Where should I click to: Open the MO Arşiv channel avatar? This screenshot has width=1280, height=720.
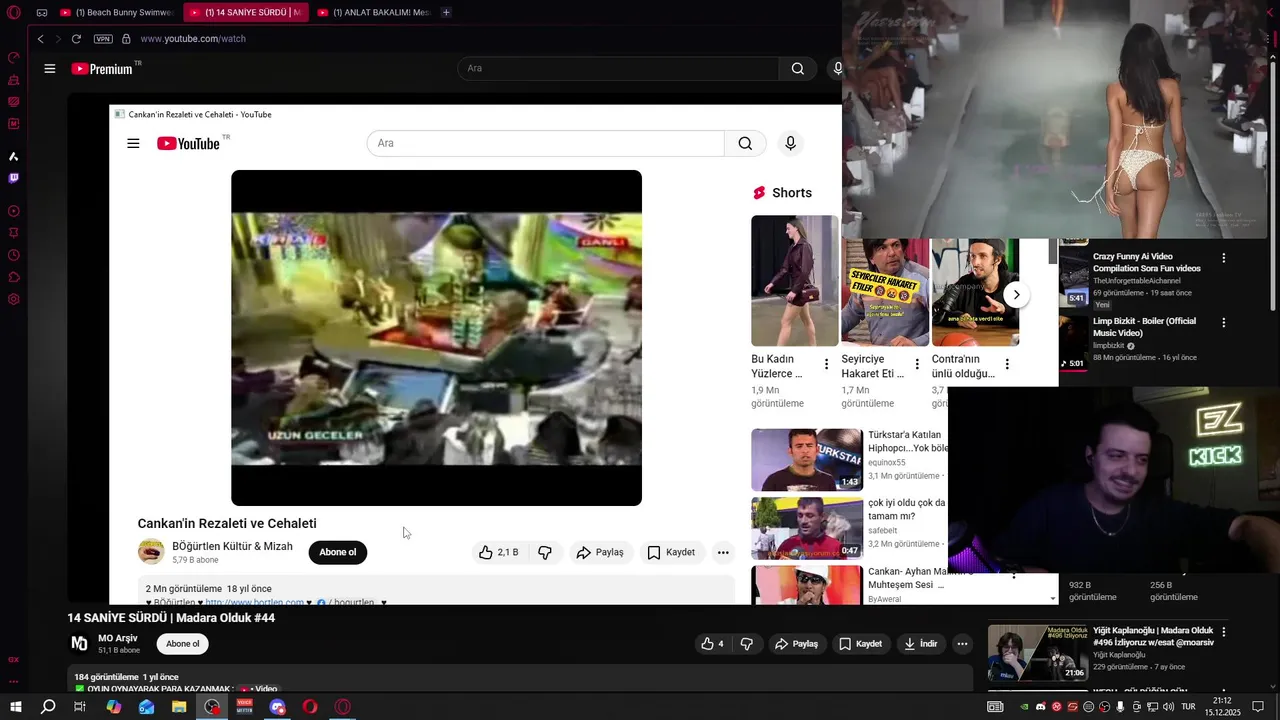click(79, 644)
